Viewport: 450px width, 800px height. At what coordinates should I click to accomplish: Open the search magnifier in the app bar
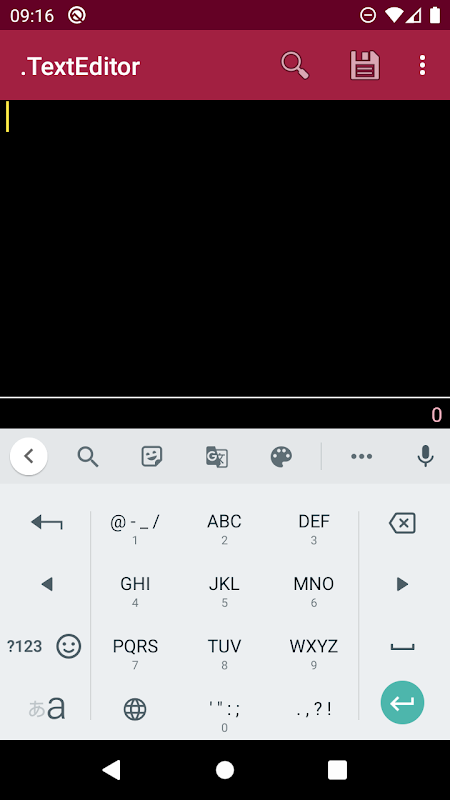(x=295, y=66)
